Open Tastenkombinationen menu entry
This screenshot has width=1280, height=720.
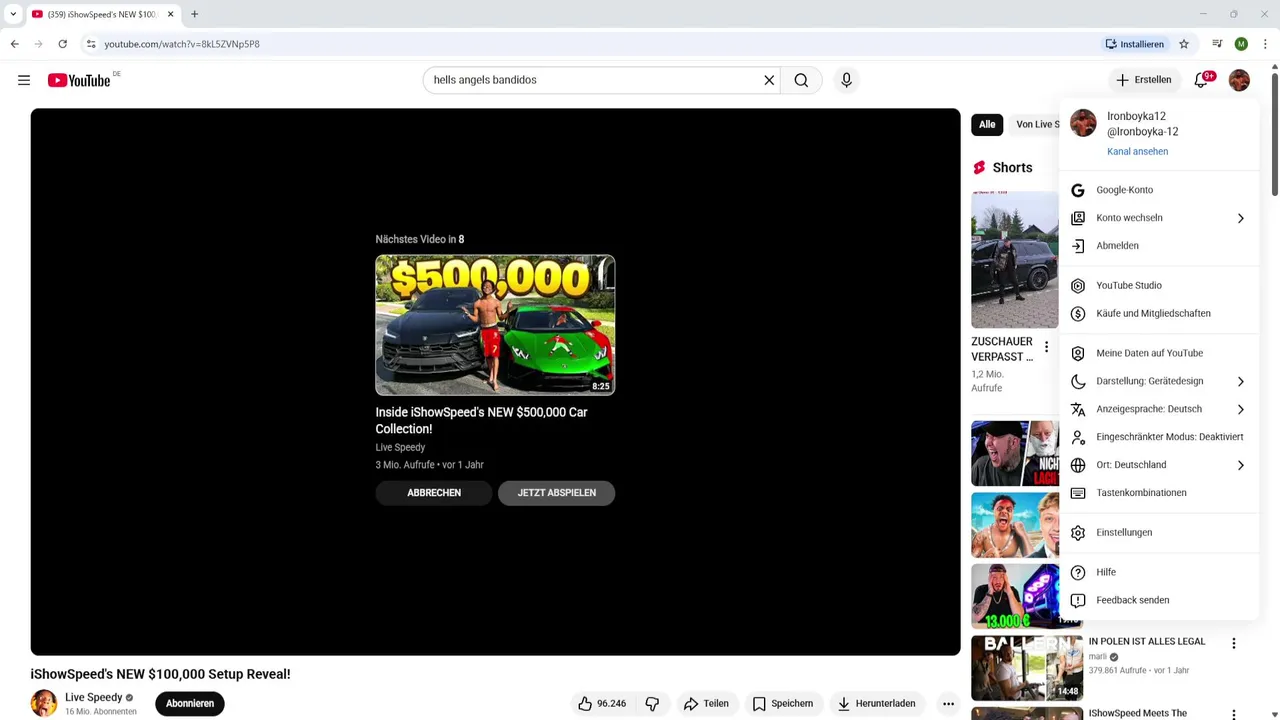pos(1159,493)
